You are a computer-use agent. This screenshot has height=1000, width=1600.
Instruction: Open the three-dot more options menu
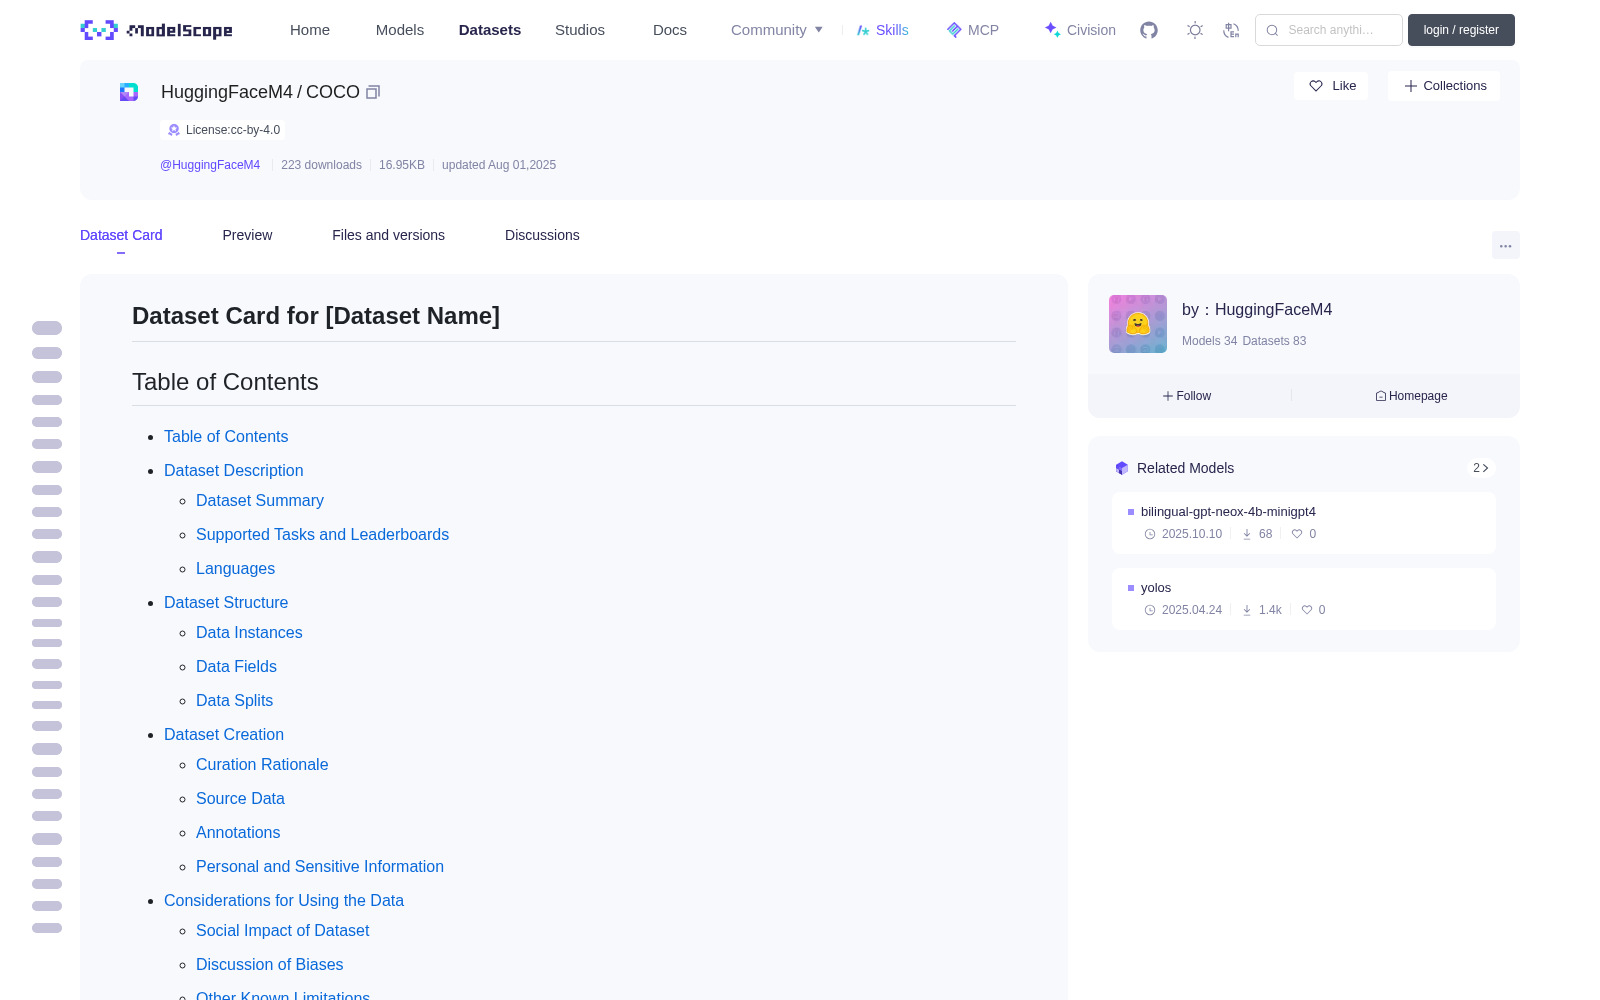tap(1506, 245)
